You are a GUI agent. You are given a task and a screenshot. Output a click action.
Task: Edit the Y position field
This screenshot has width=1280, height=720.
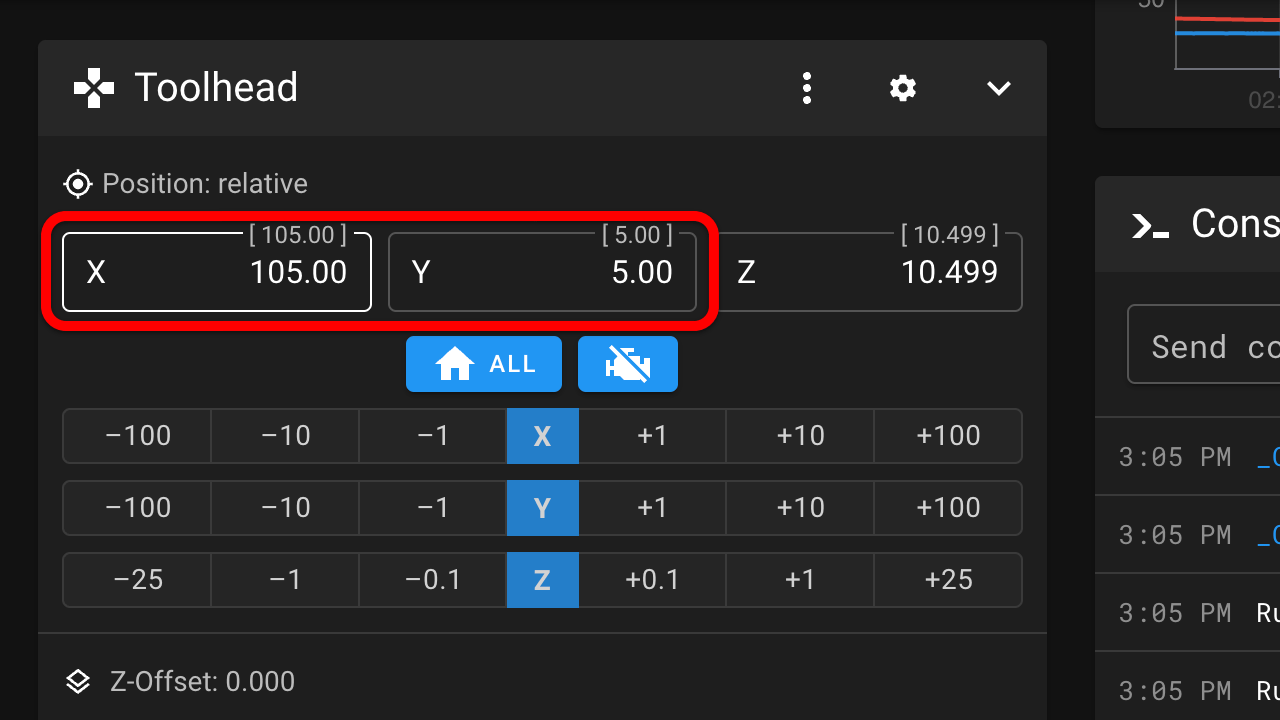[542, 272]
